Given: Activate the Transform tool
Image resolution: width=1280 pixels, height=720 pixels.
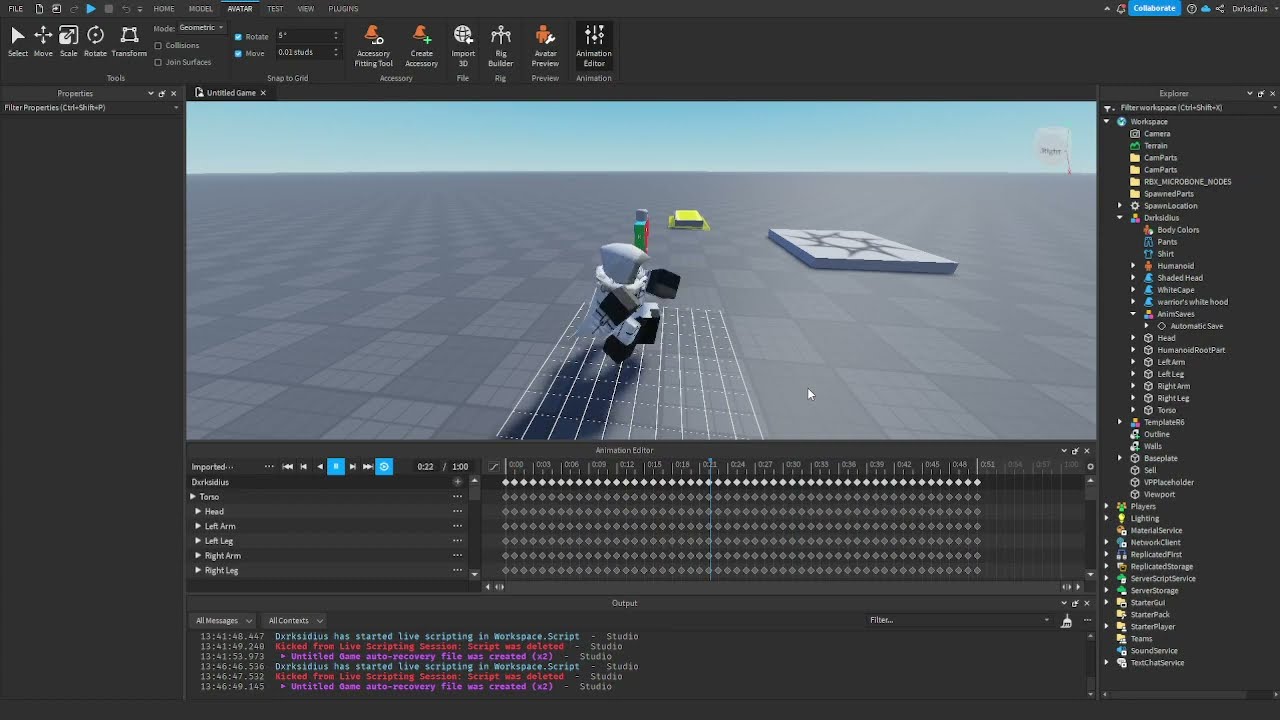Looking at the screenshot, I should click(129, 41).
